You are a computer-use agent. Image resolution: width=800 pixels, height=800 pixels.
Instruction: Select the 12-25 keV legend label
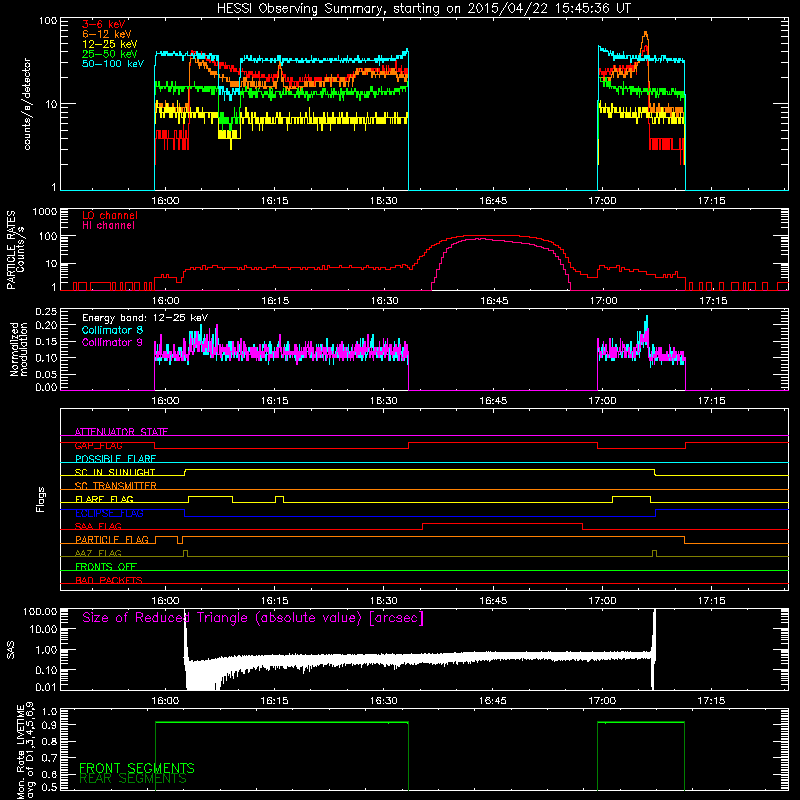click(x=110, y=44)
